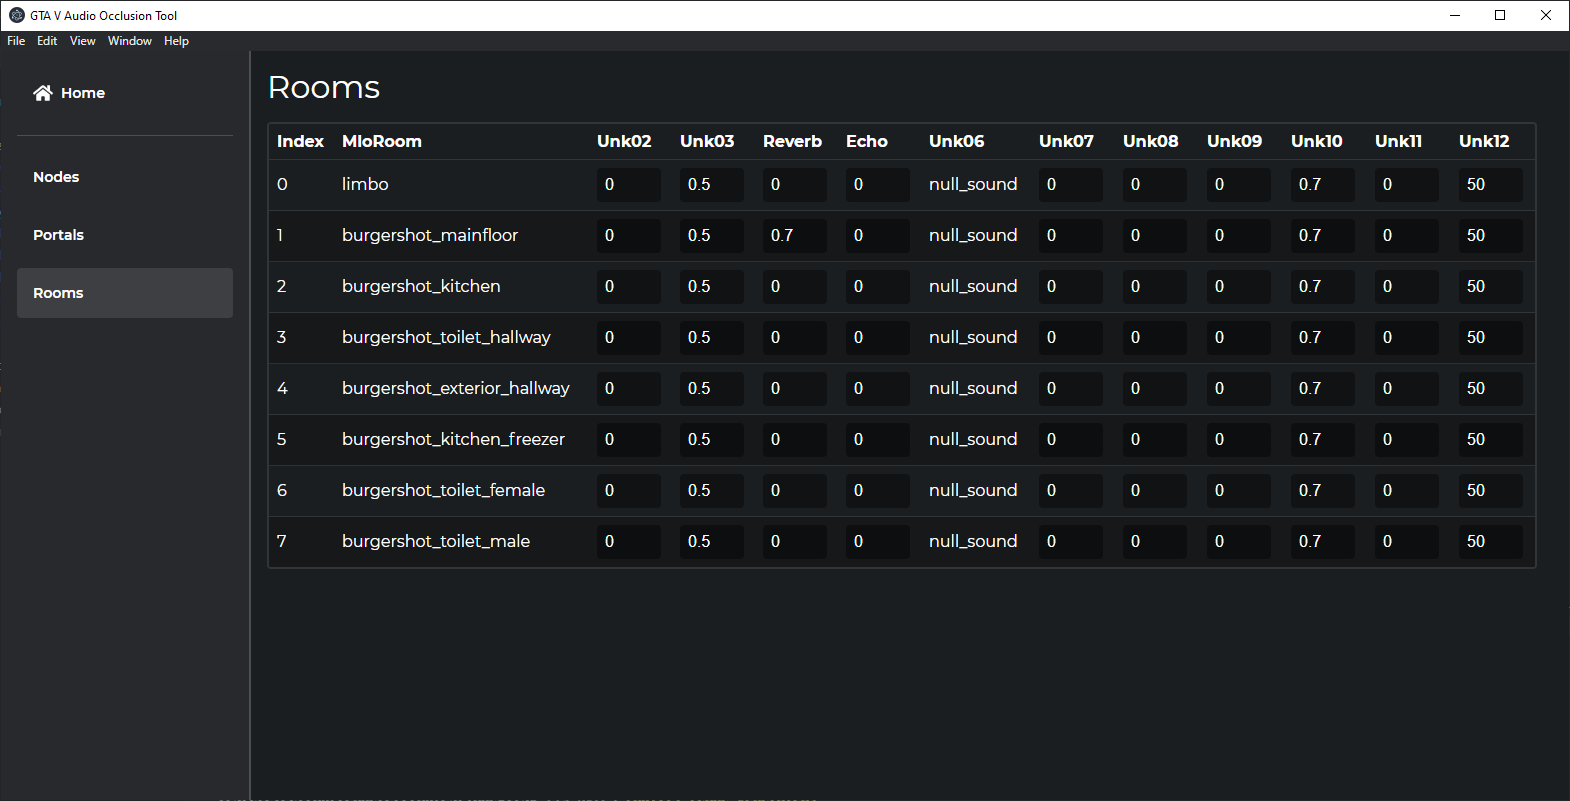Viewport: 1570px width, 801px height.
Task: Click the MloRoom column header
Action: coord(382,141)
